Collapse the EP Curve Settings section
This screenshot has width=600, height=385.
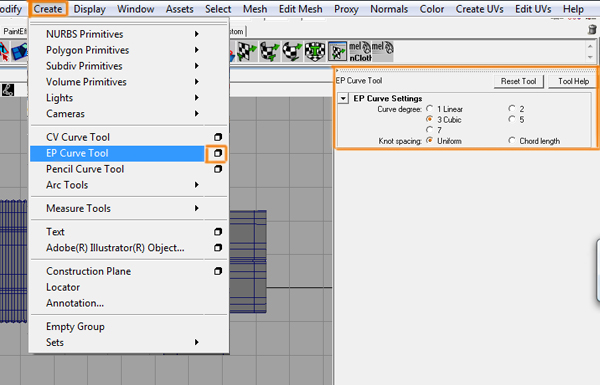[343, 99]
